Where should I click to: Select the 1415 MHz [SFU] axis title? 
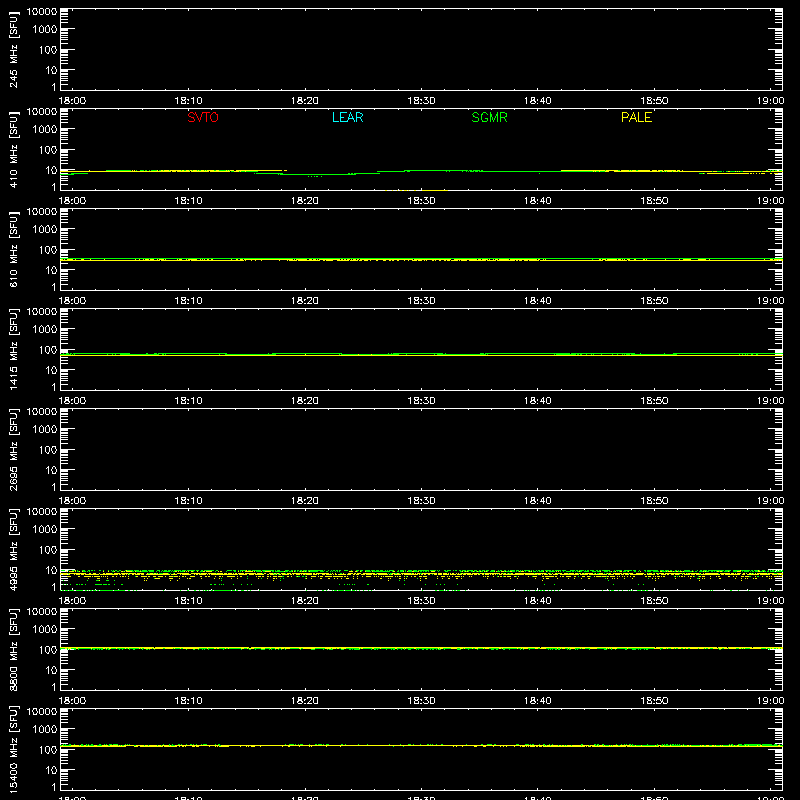(x=13, y=349)
